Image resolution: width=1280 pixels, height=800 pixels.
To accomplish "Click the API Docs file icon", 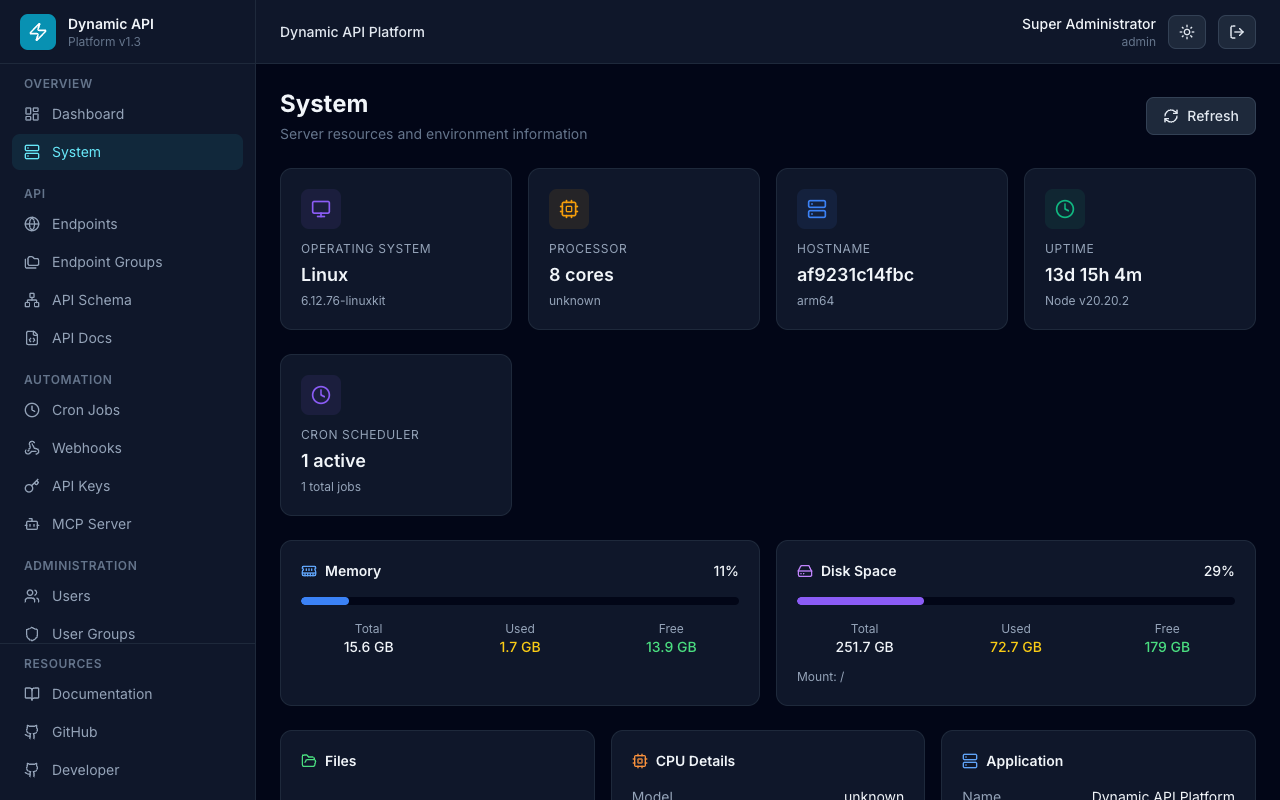I will coord(32,338).
